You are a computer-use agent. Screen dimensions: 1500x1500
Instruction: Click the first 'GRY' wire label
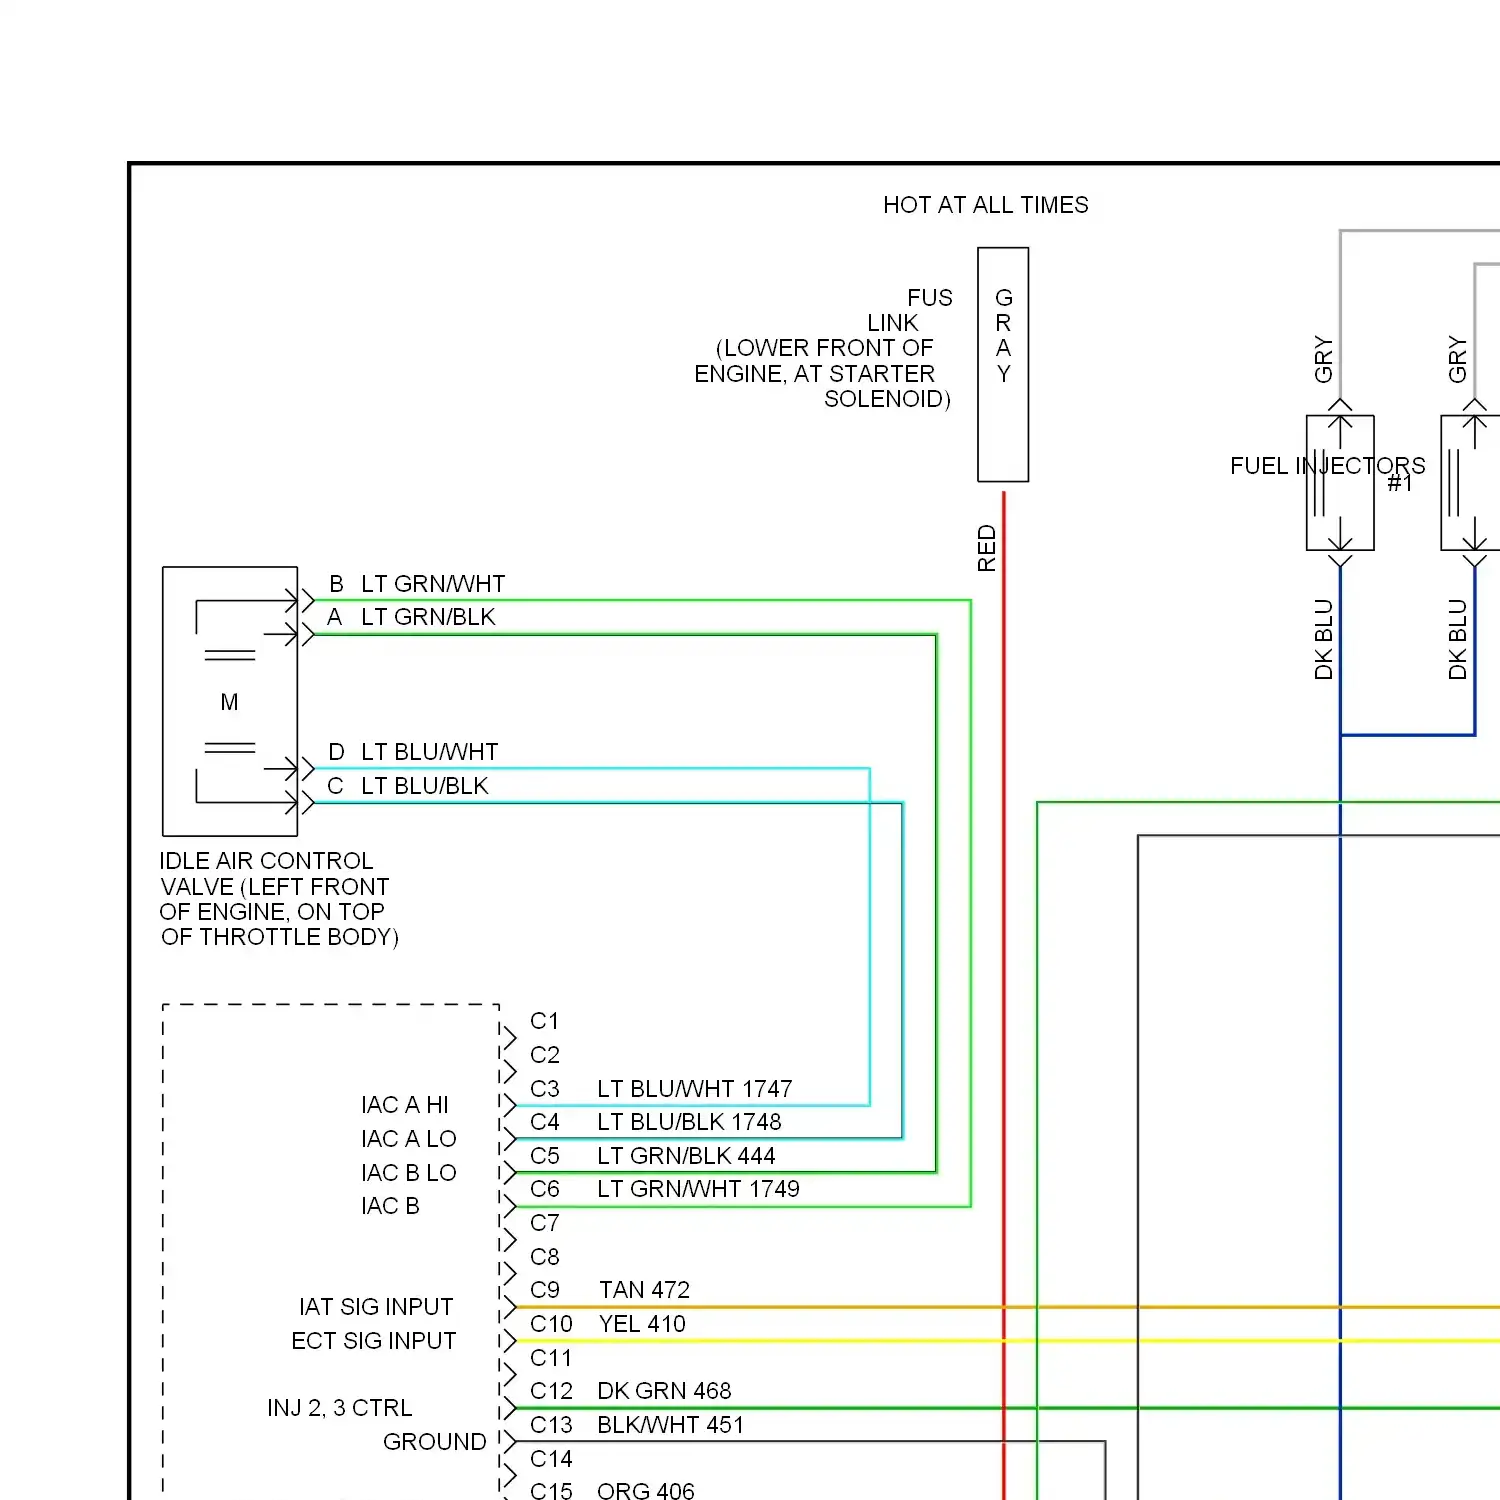[x=1324, y=359]
